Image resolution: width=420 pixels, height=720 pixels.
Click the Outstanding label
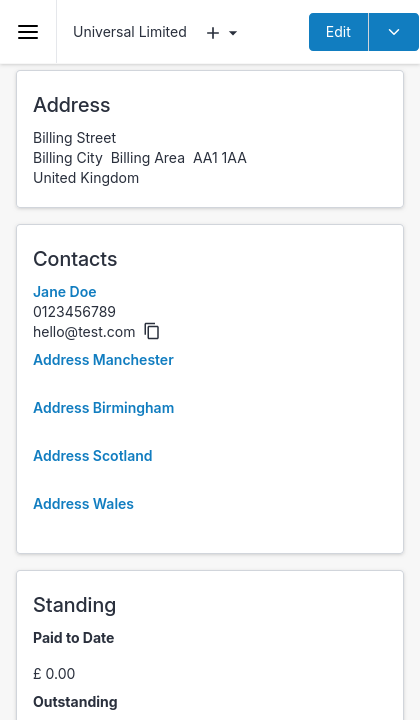[x=75, y=702]
